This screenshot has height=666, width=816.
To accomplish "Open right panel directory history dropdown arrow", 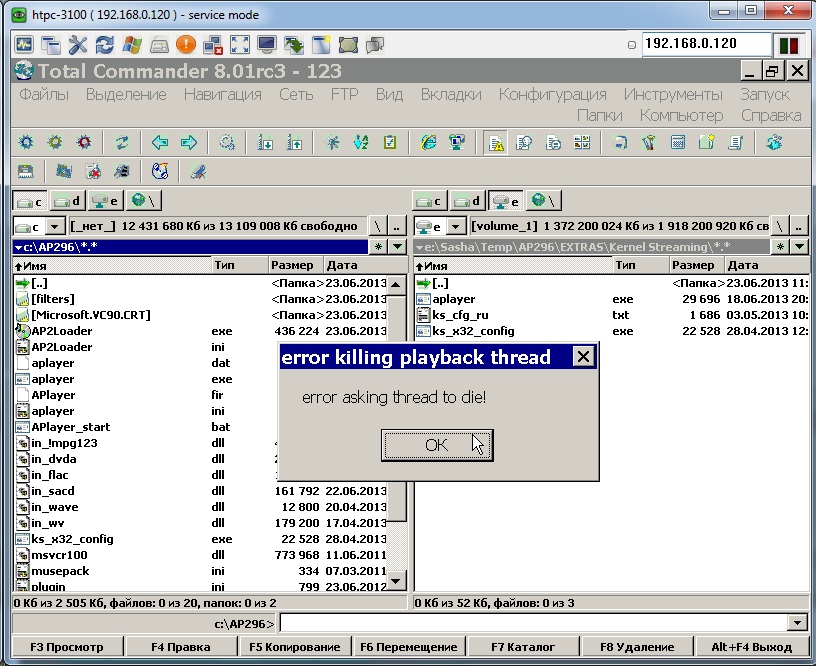I will pyautogui.click(x=799, y=247).
